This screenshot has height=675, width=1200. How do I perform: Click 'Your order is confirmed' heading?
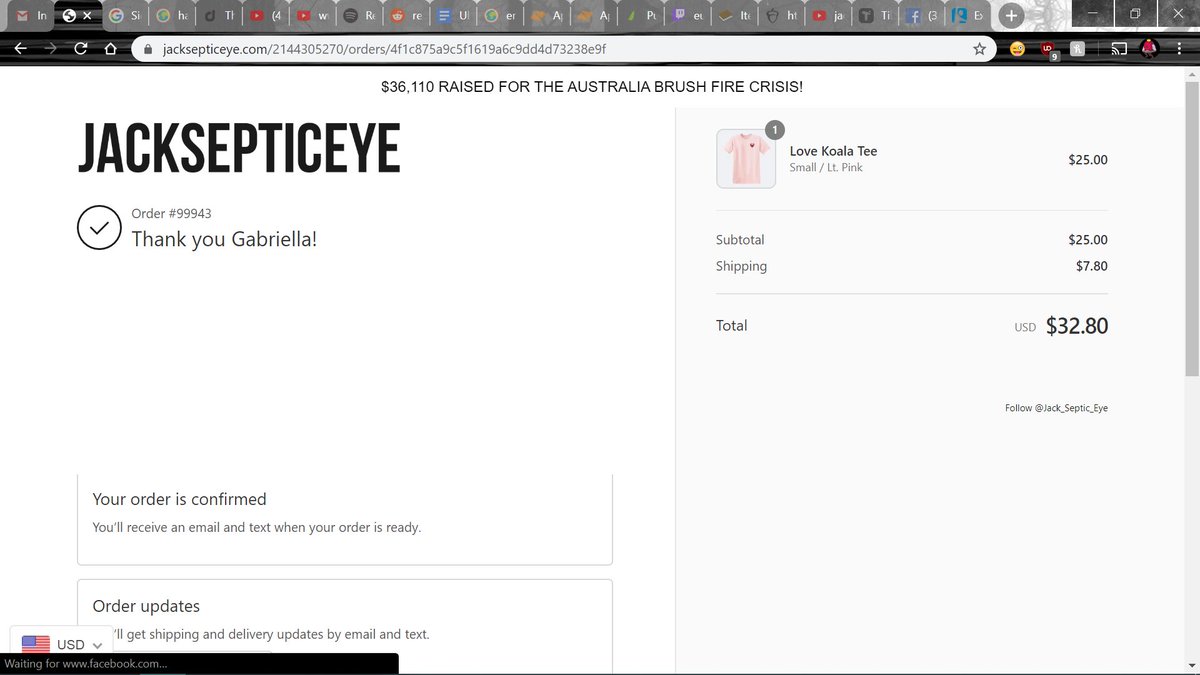click(x=179, y=499)
